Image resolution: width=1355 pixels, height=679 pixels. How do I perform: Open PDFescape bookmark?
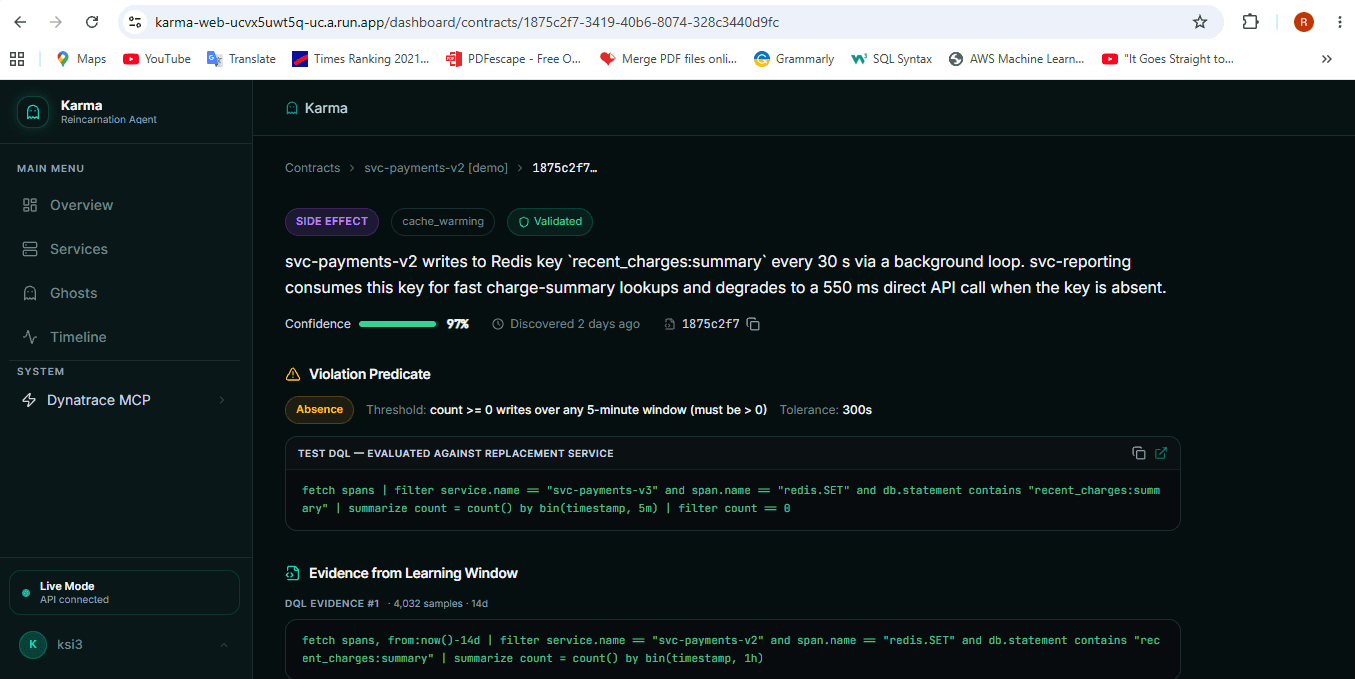(x=514, y=59)
